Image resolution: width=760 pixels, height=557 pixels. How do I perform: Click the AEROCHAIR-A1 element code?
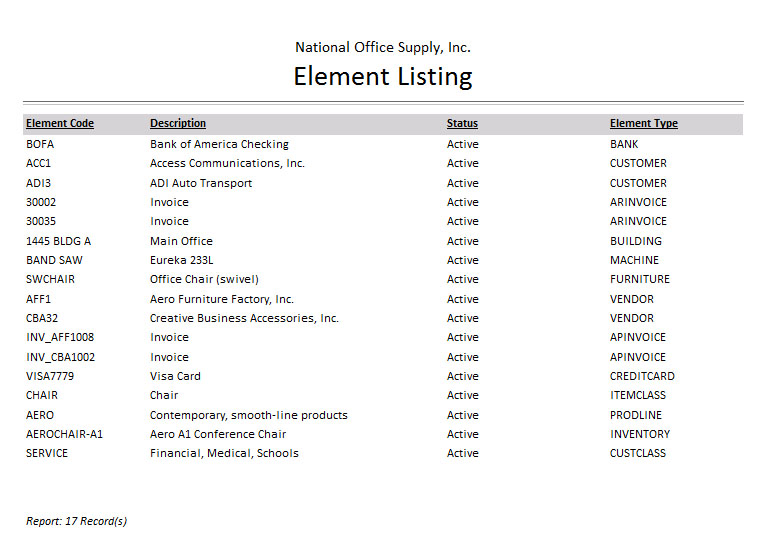click(64, 434)
